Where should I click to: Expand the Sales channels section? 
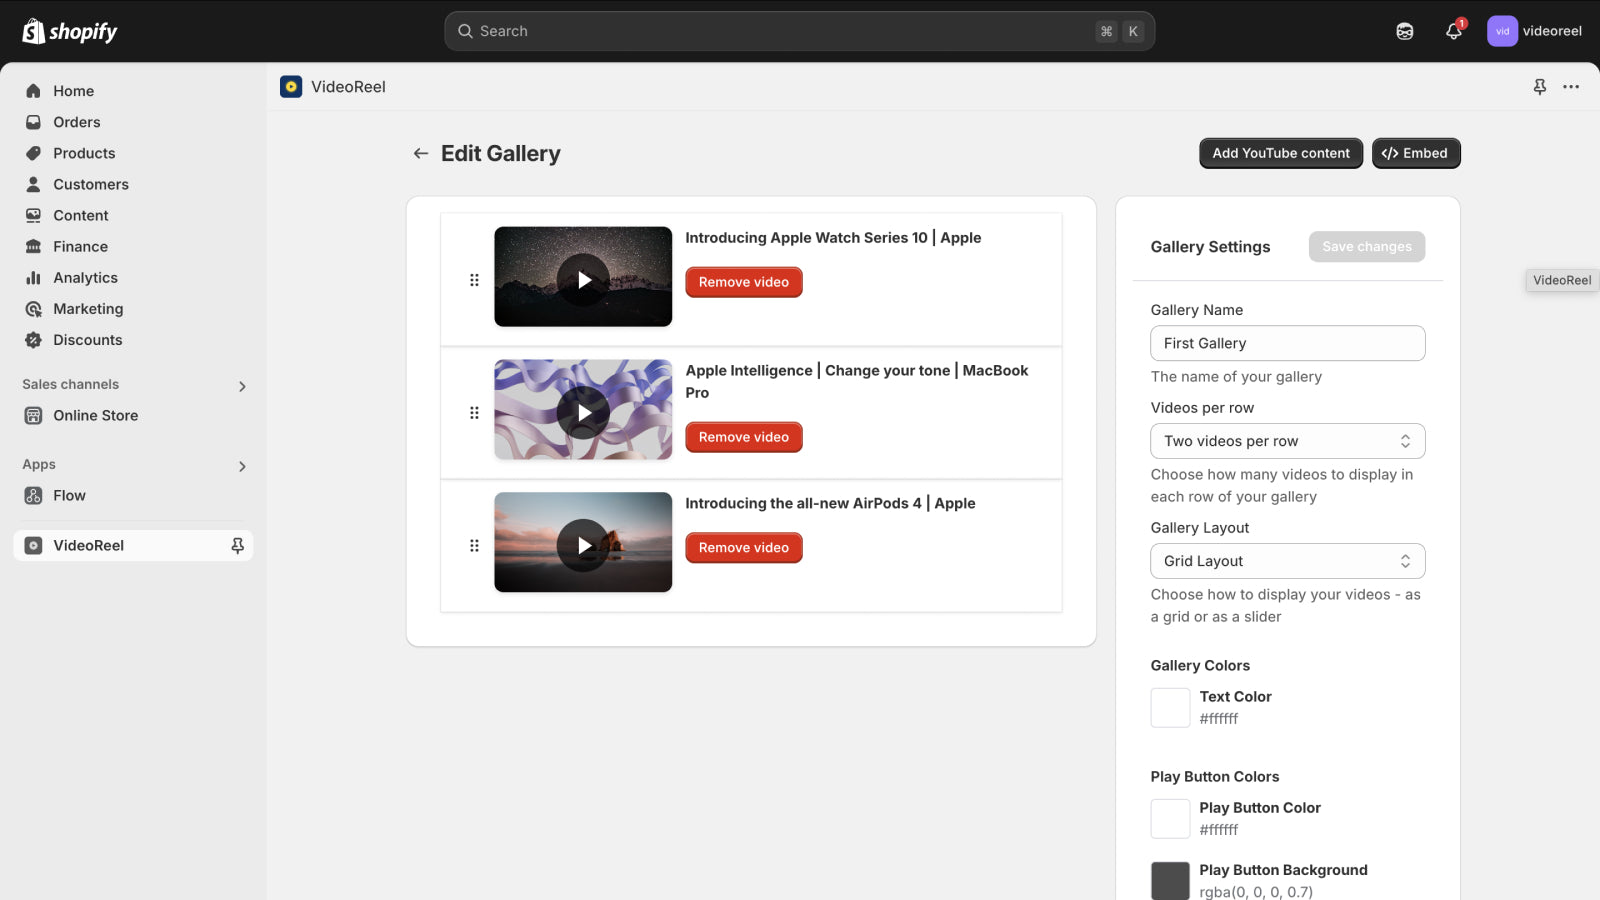point(241,385)
